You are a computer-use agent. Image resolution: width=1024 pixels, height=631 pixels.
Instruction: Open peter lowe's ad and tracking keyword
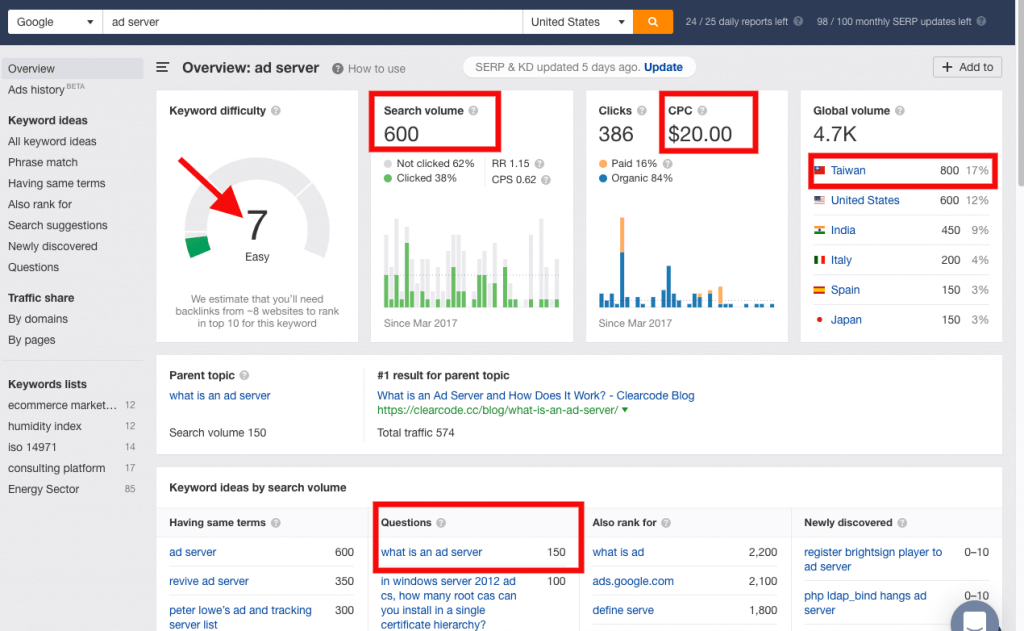tap(240, 617)
